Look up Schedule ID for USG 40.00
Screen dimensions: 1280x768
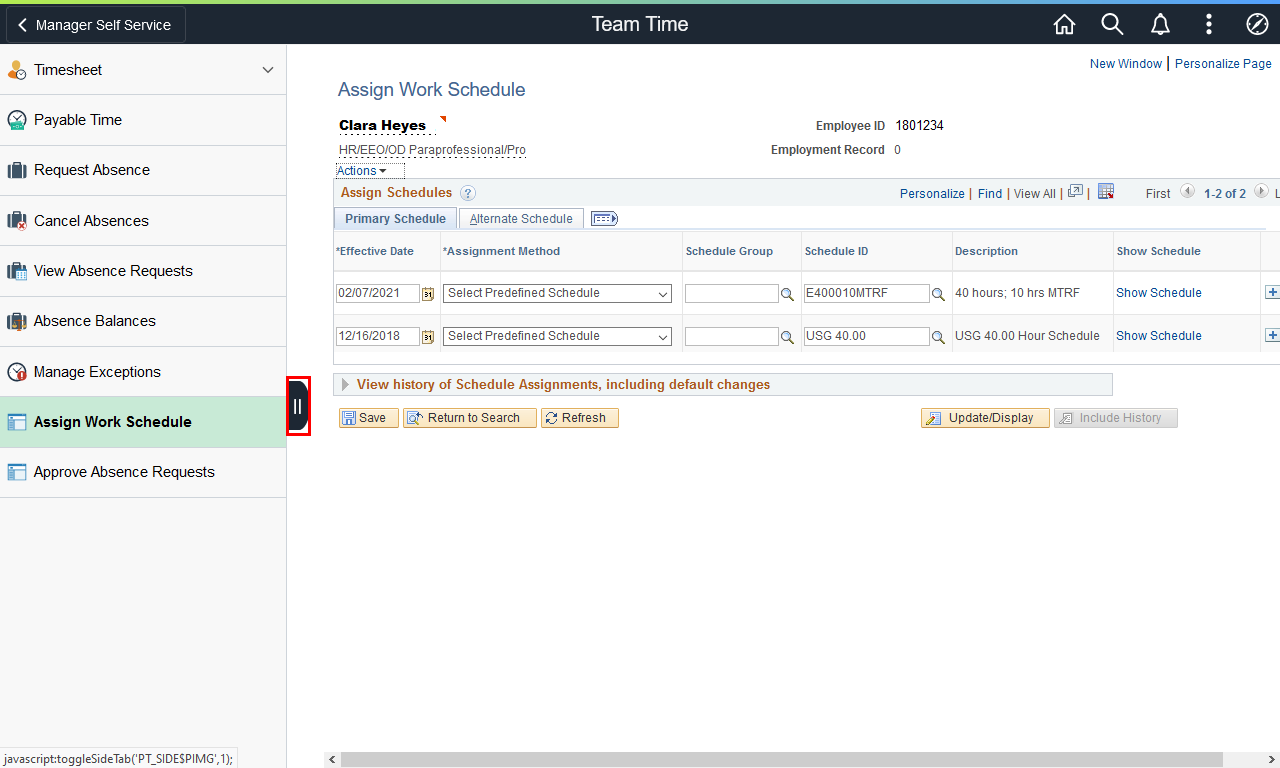tap(938, 337)
